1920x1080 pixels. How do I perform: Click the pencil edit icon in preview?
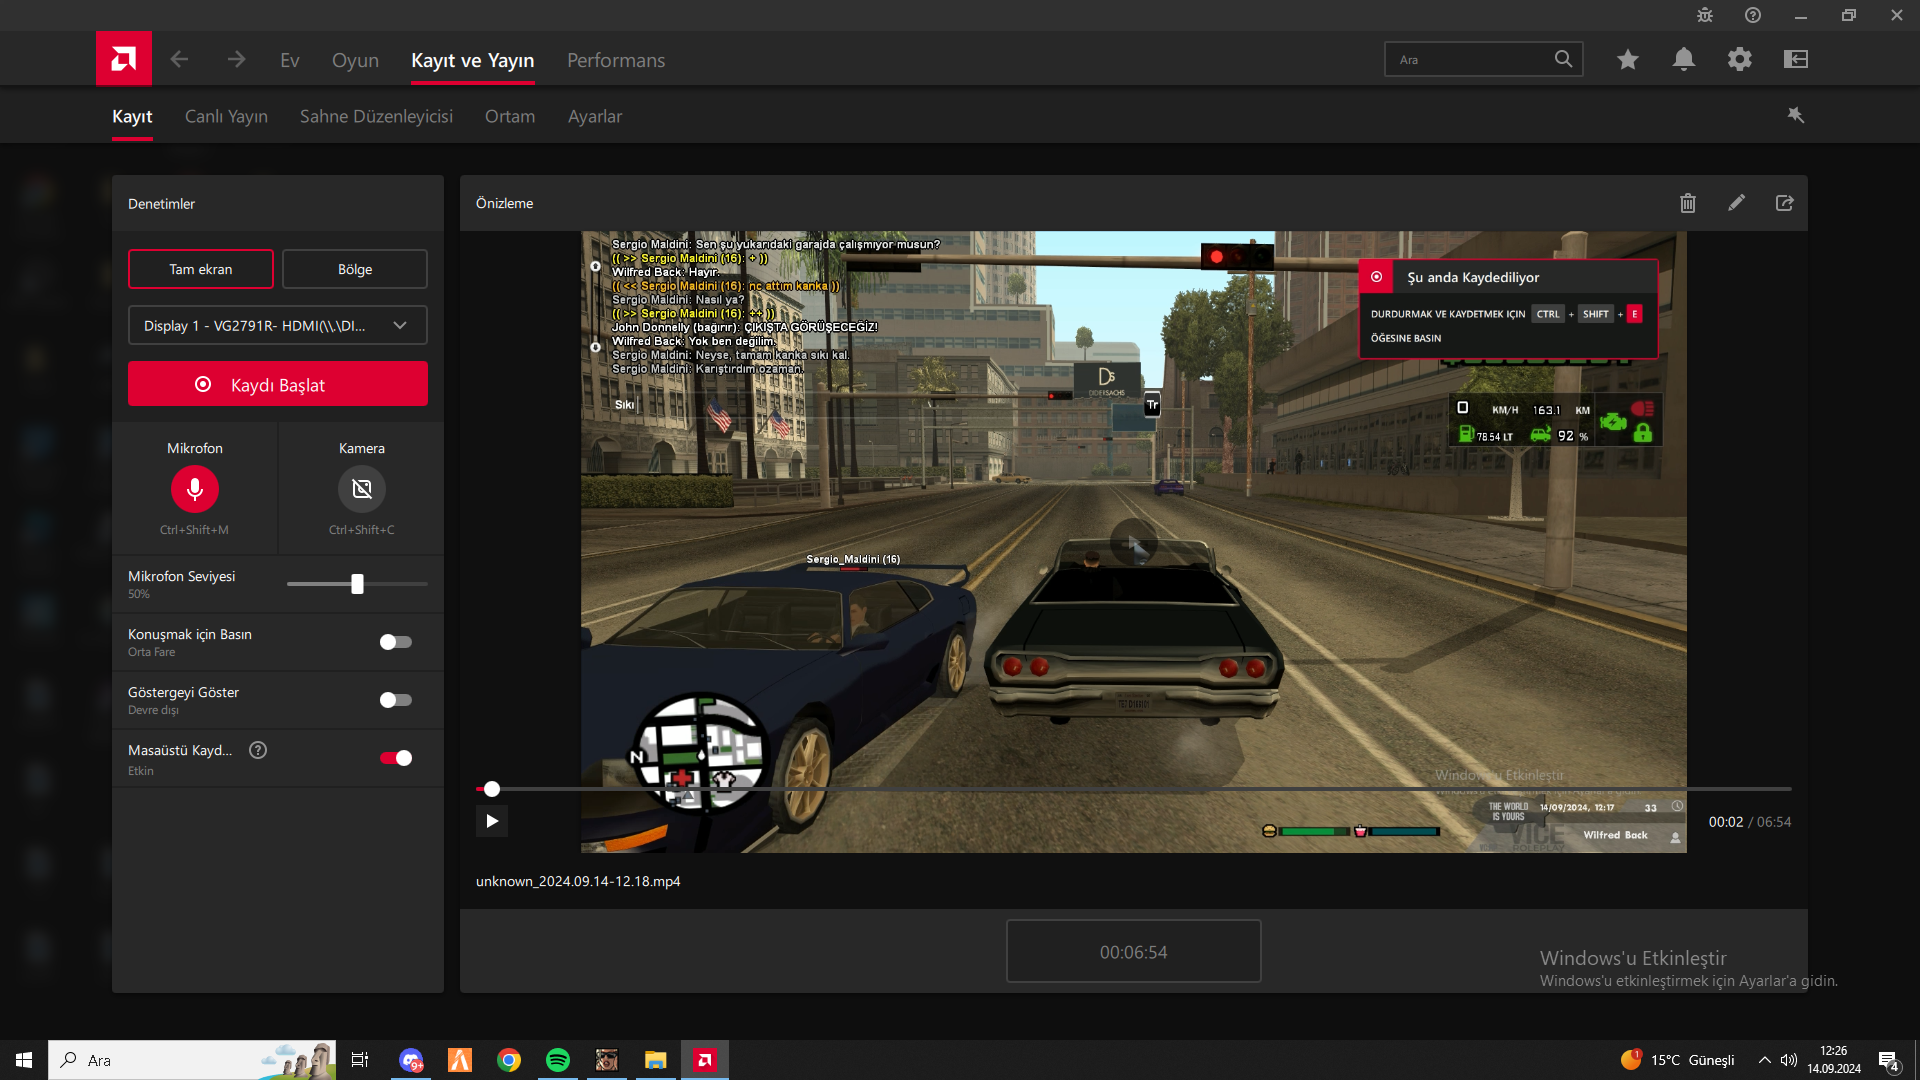pyautogui.click(x=1736, y=203)
